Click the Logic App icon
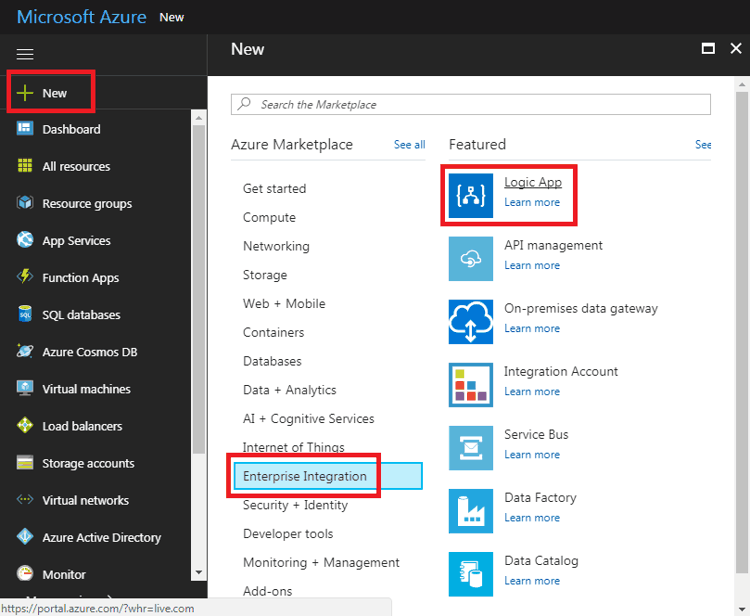This screenshot has width=750, height=616. (471, 194)
